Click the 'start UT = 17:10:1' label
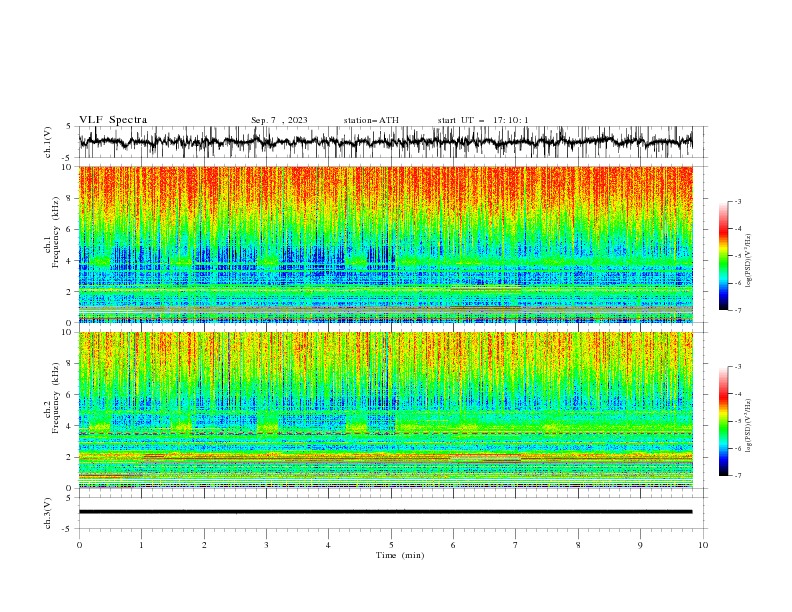The image size is (792, 612). pos(483,120)
